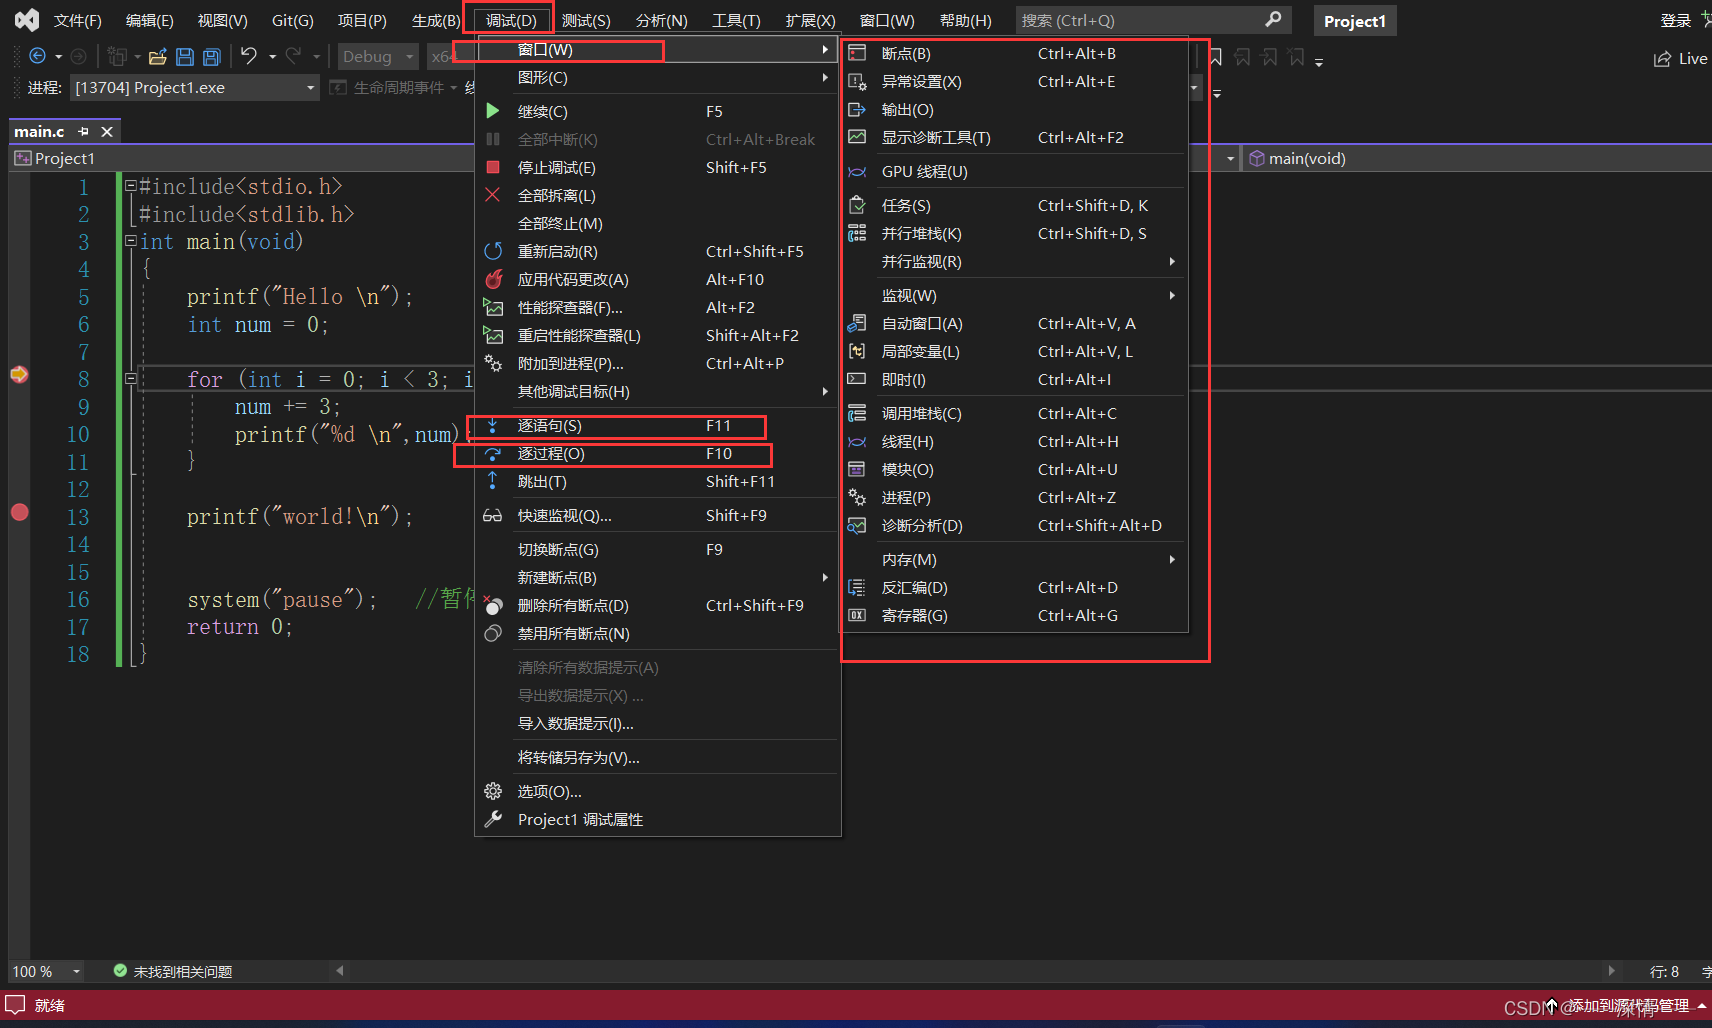This screenshot has height=1028, width=1712.
Task: Expand 其他调试目标(H) submenu
Action: coord(657,392)
